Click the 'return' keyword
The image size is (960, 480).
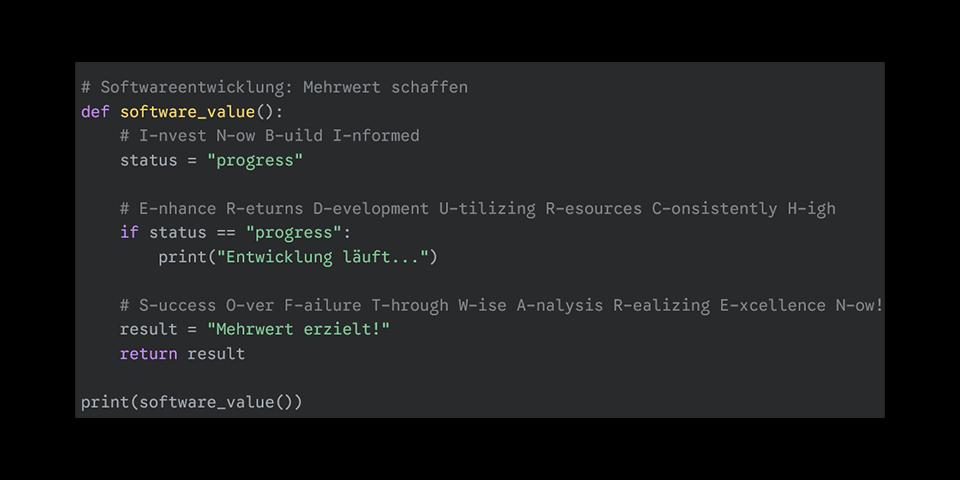[148, 354]
